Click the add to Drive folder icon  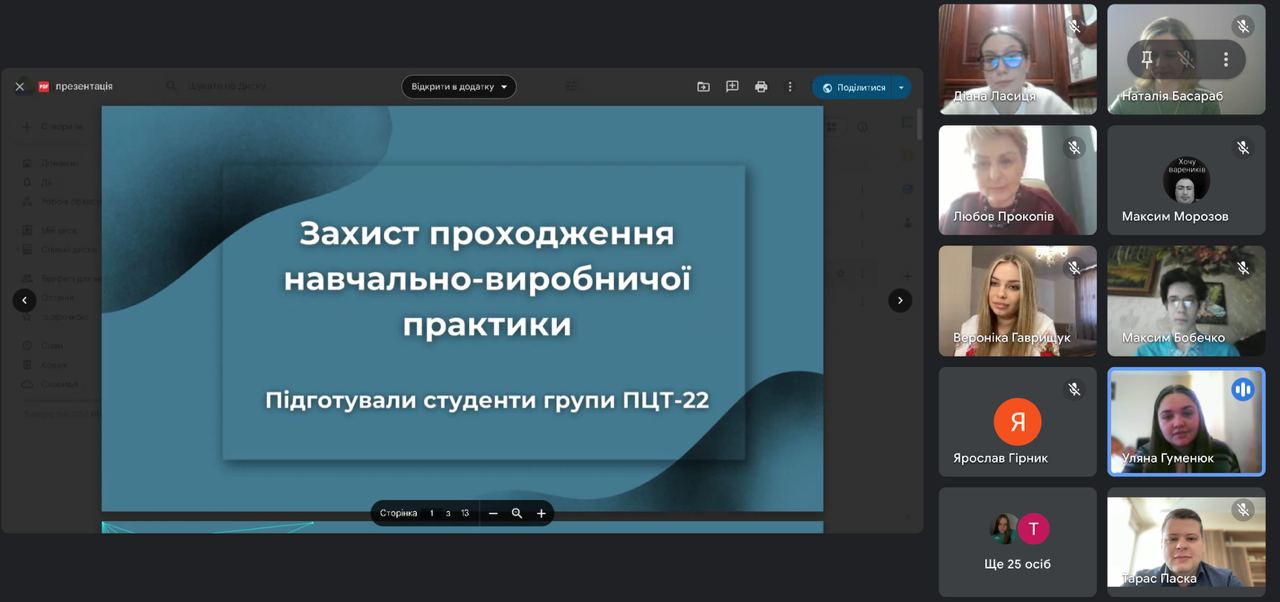pos(703,87)
